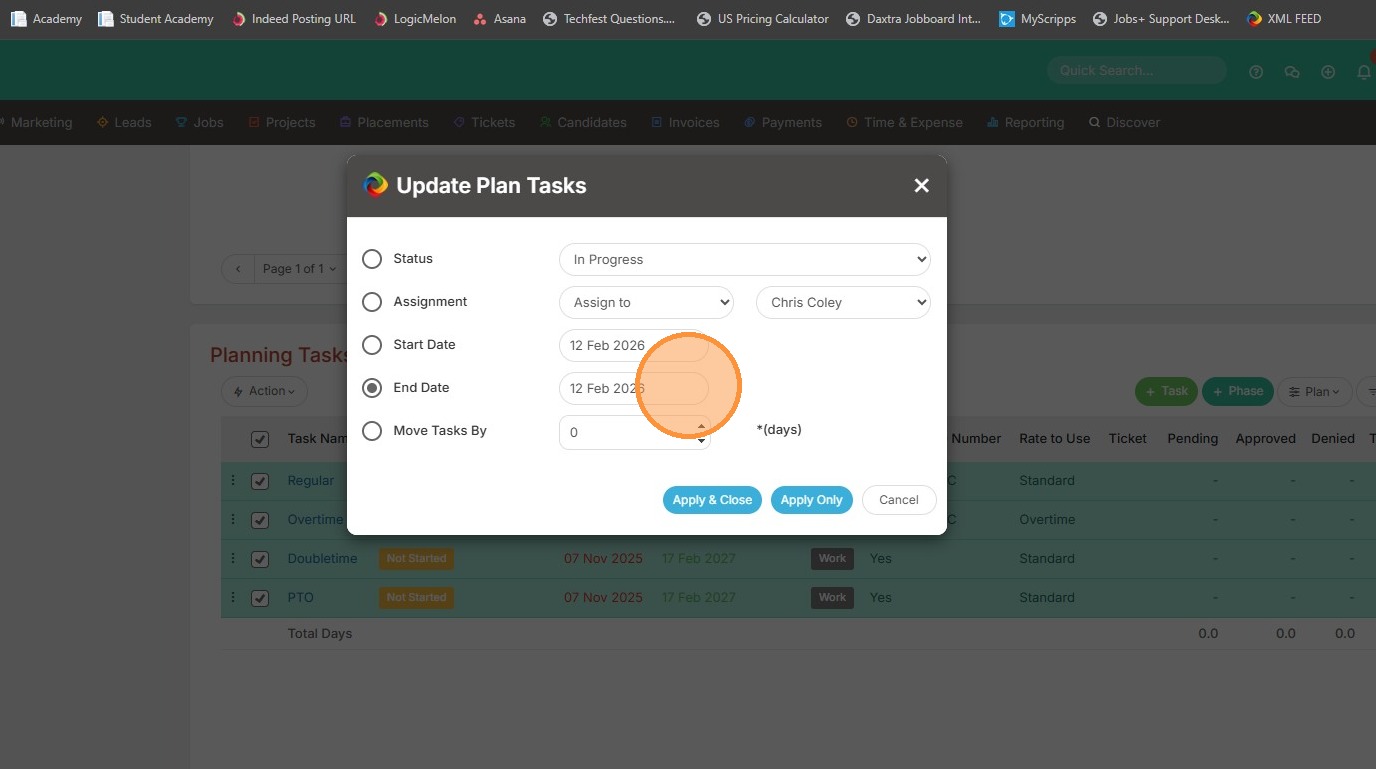
Task: Select the Status radio button
Action: click(x=372, y=259)
